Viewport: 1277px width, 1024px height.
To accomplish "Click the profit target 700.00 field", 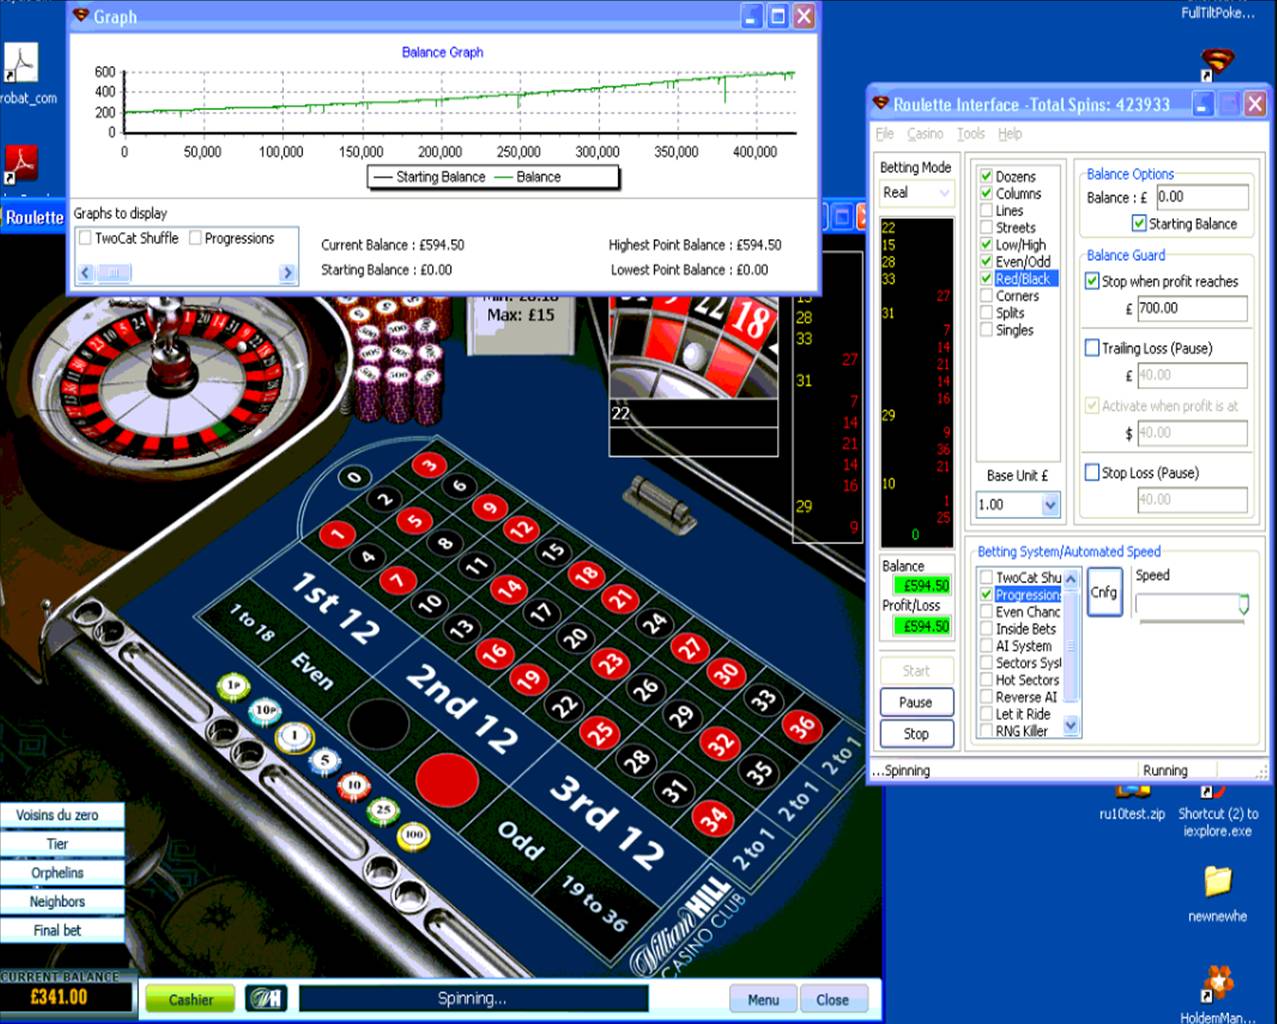I will coord(1192,308).
